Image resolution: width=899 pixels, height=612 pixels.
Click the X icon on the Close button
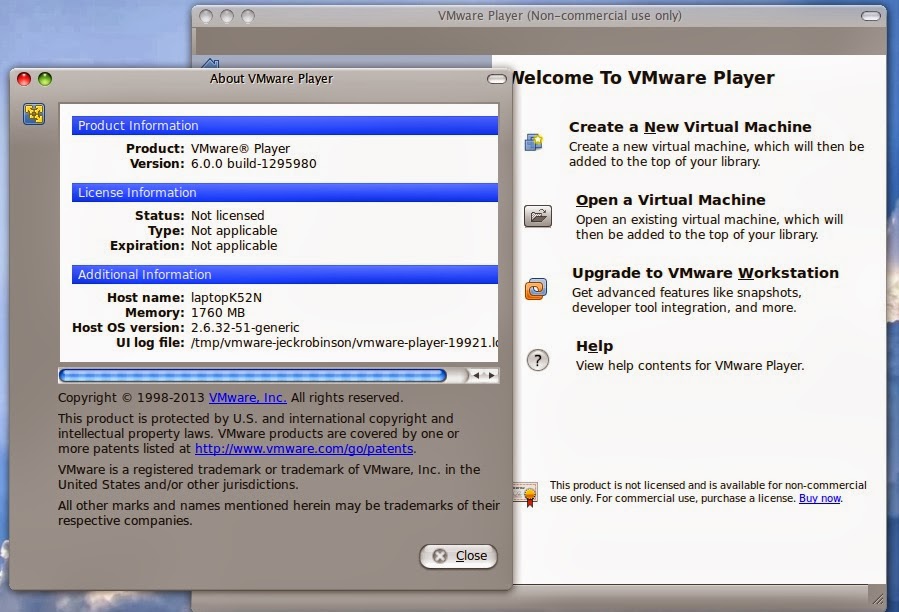[440, 556]
